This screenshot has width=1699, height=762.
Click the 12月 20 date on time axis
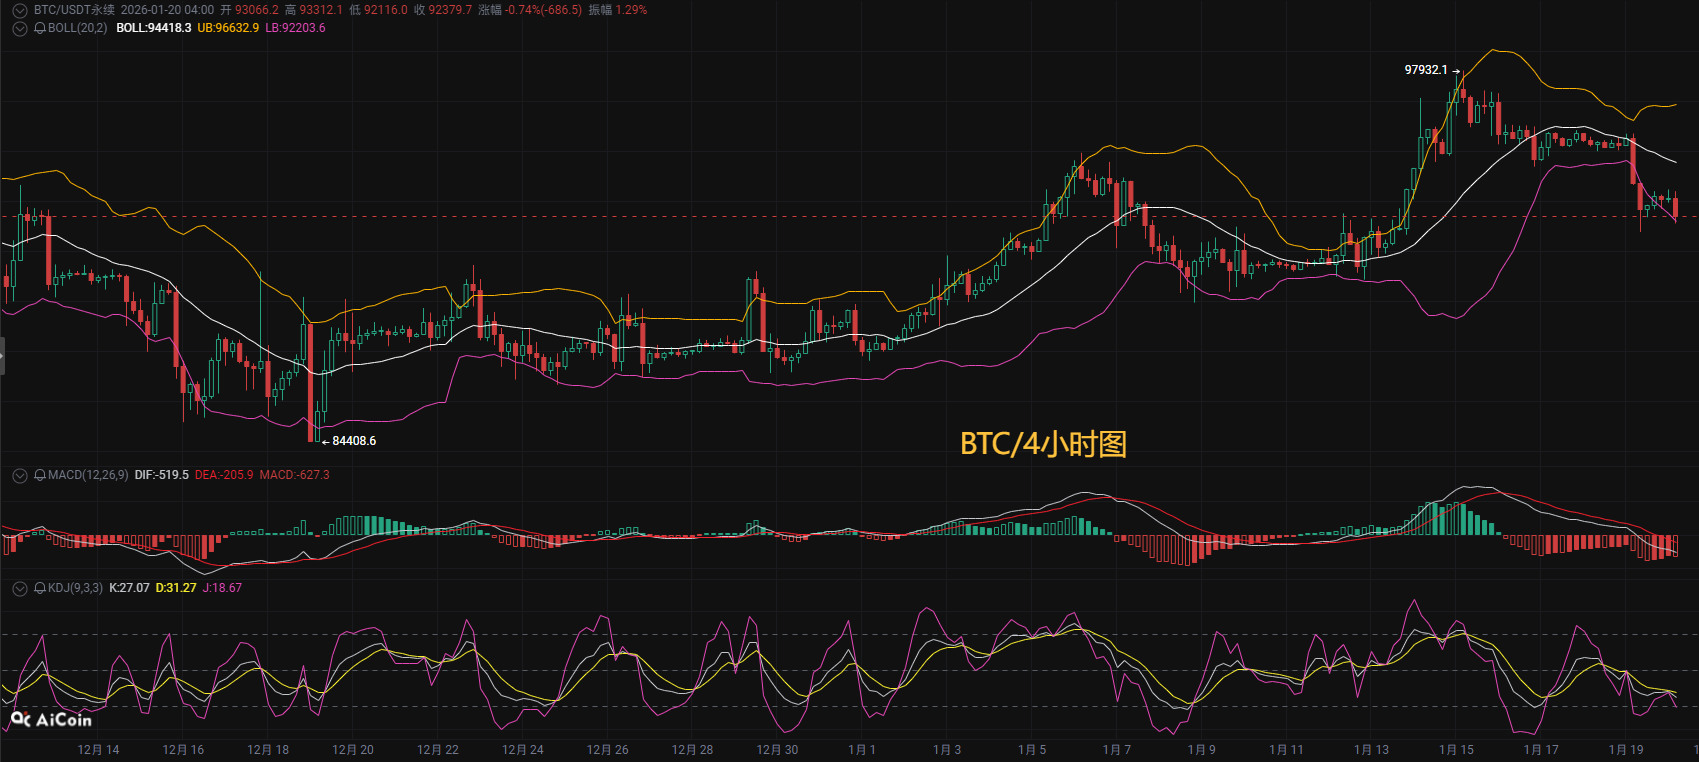[353, 750]
